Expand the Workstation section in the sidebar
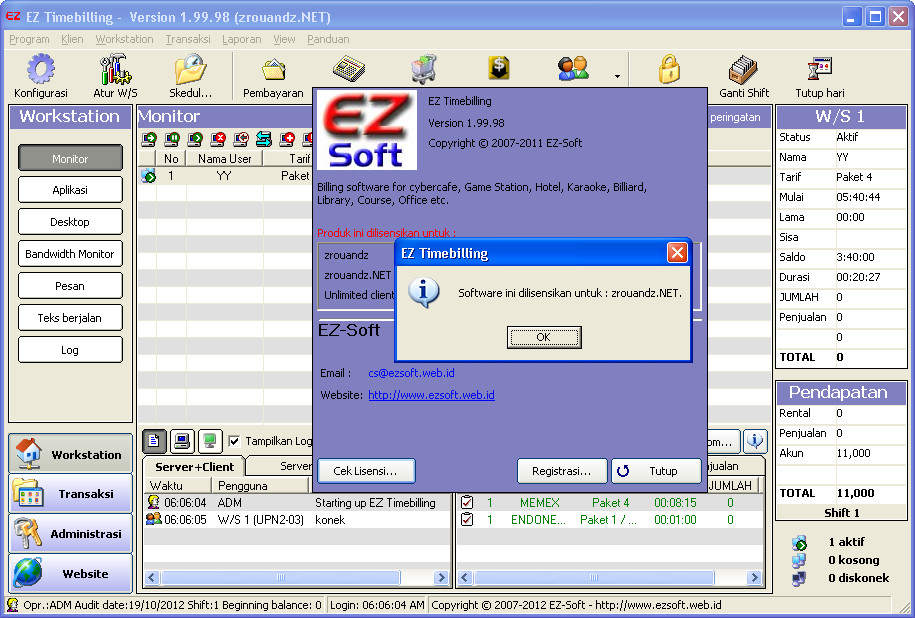915x618 pixels. (70, 452)
